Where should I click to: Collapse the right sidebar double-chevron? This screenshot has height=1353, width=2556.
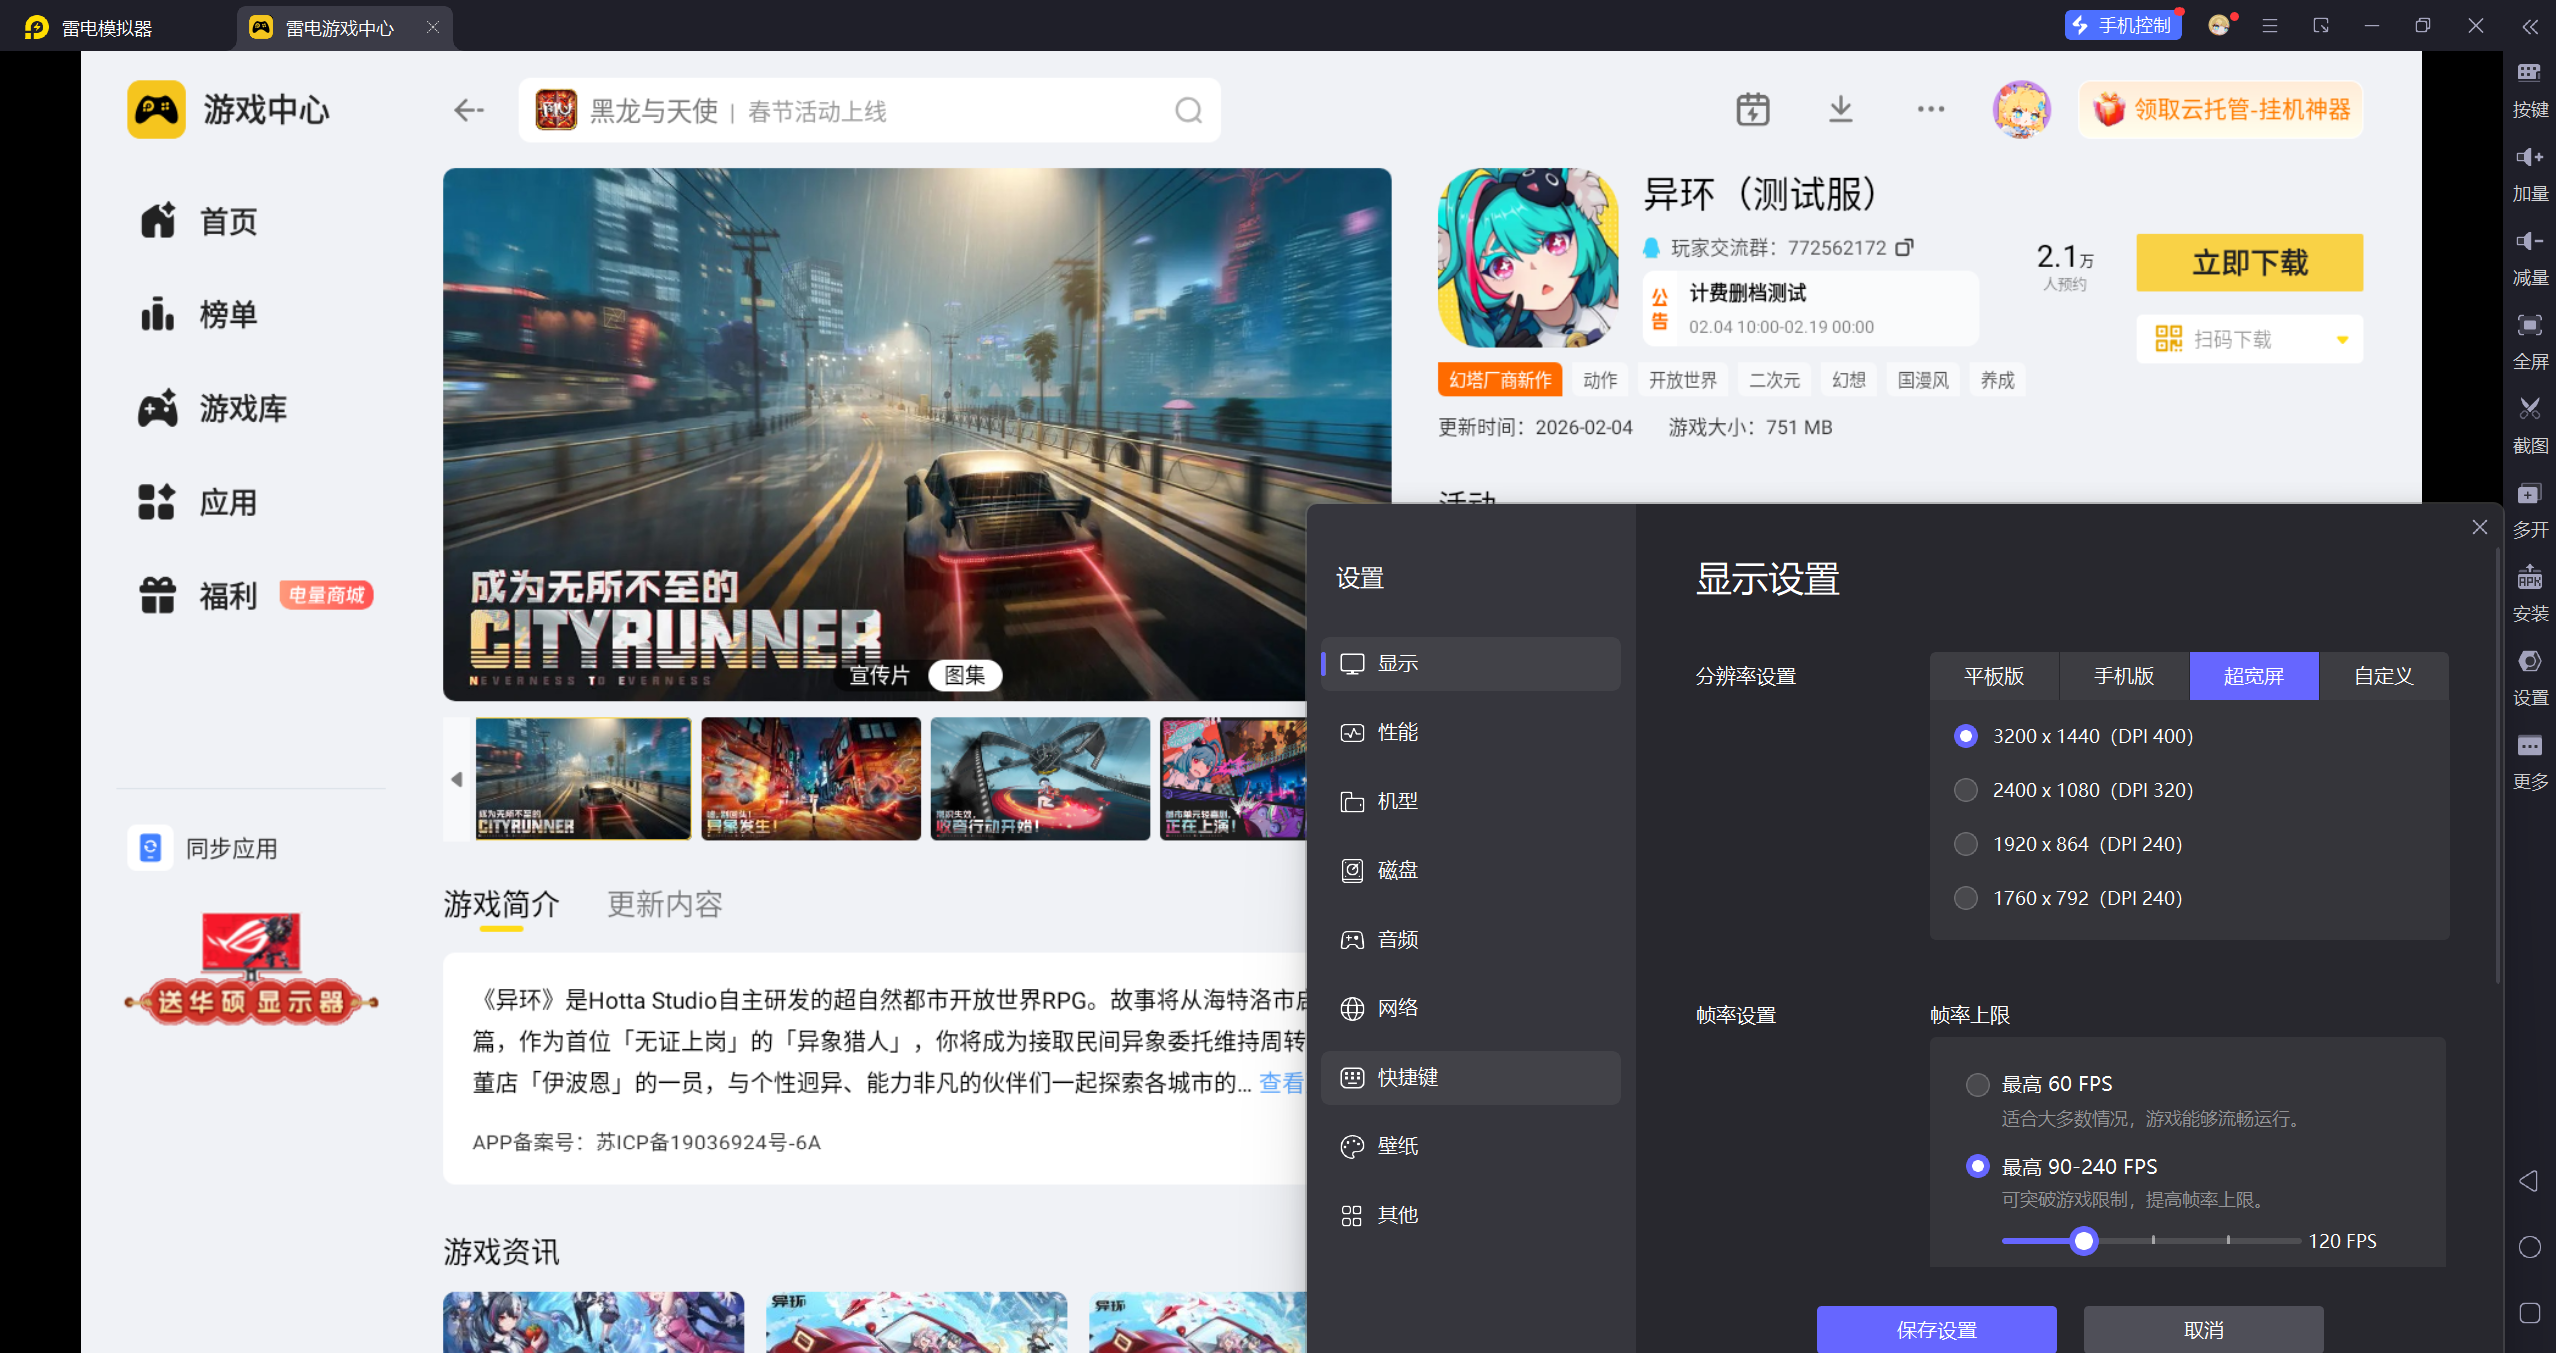pos(2529,27)
